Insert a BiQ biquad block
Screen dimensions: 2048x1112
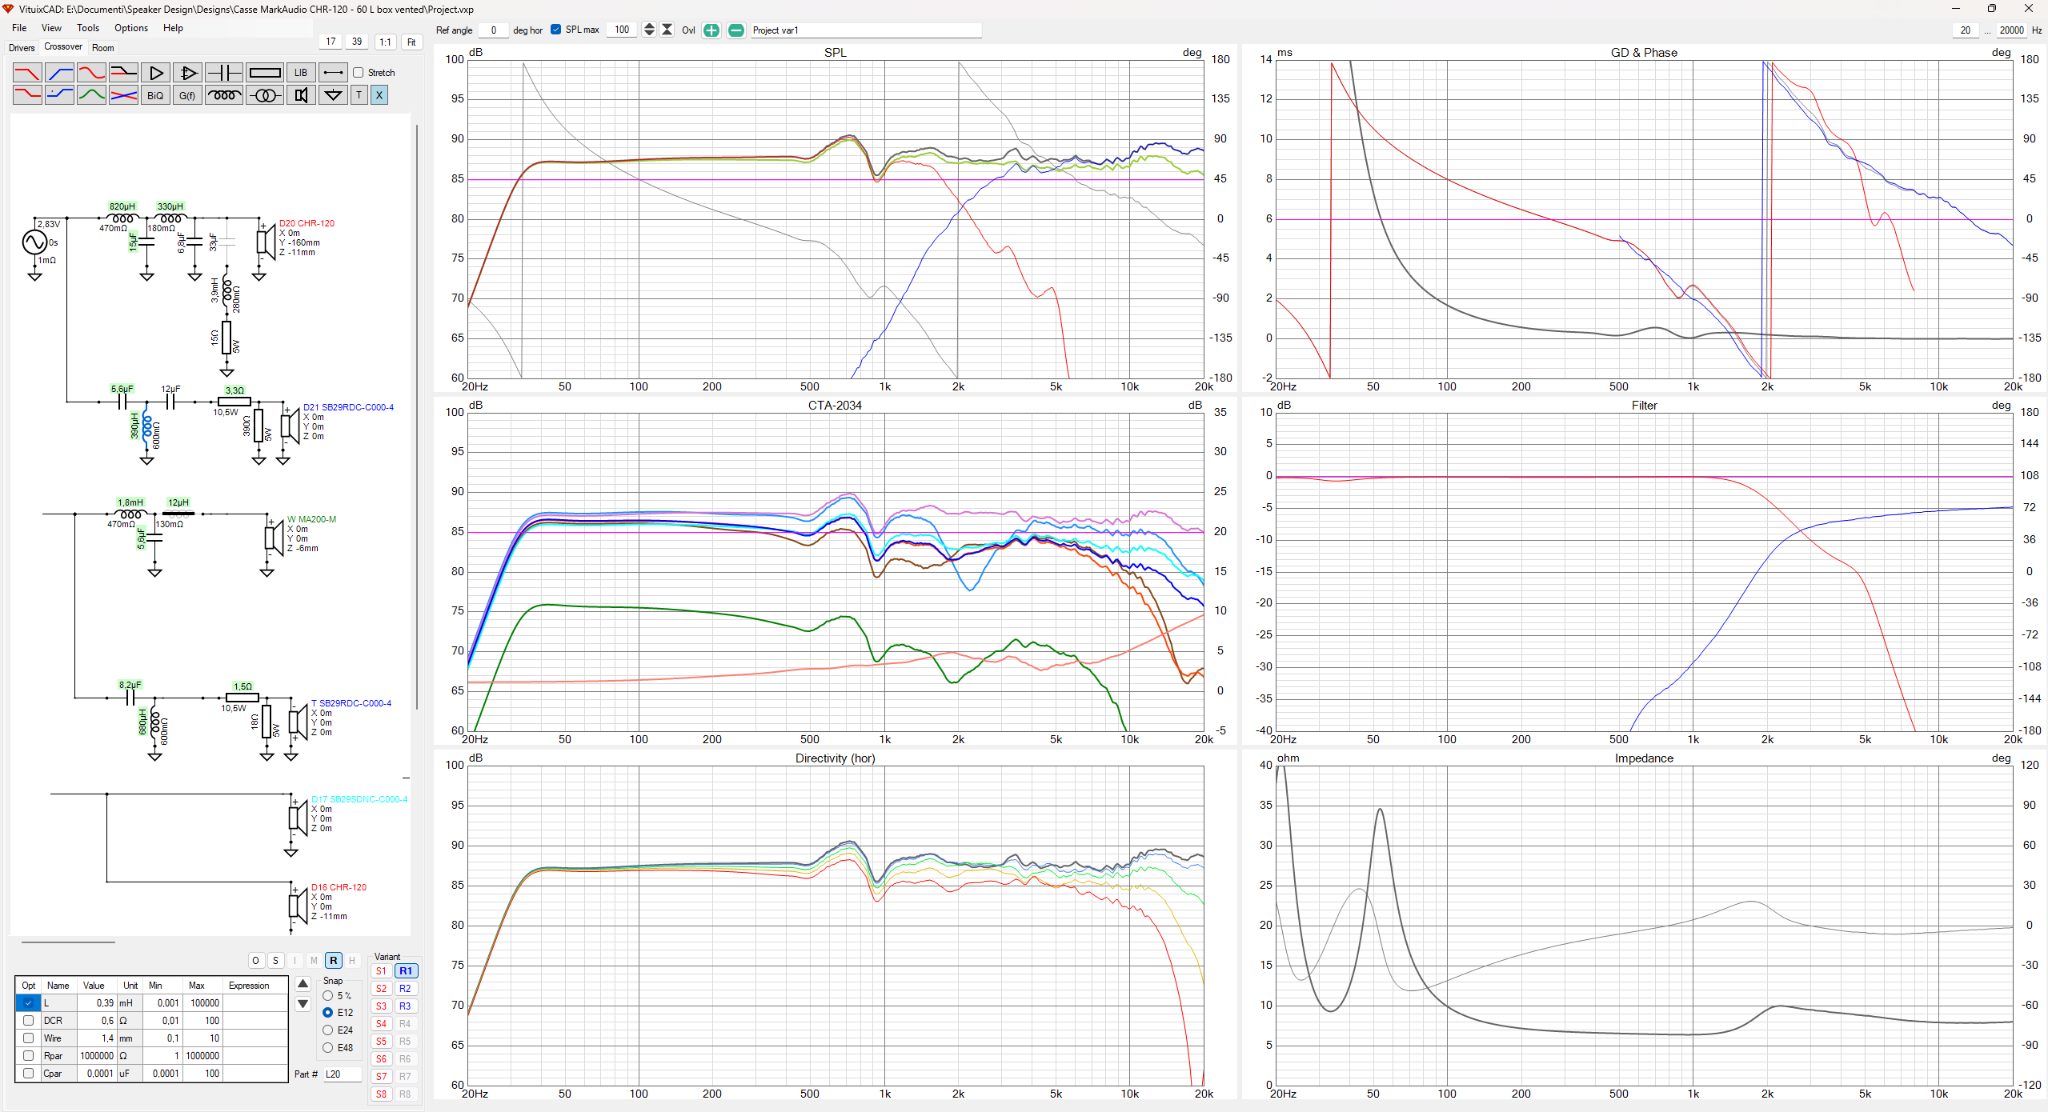[x=156, y=95]
